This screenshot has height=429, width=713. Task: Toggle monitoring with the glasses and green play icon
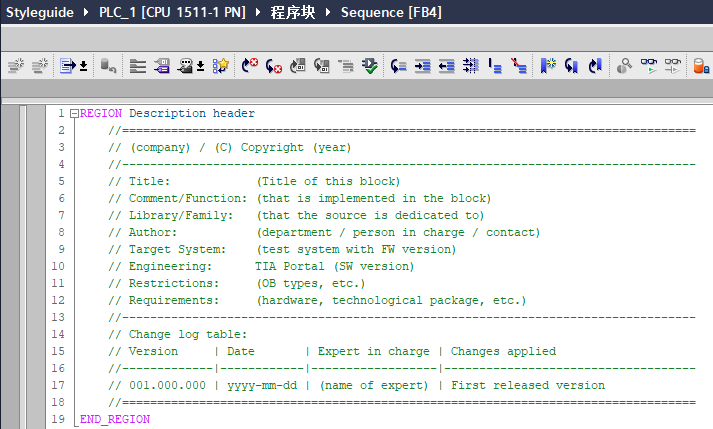(x=649, y=66)
